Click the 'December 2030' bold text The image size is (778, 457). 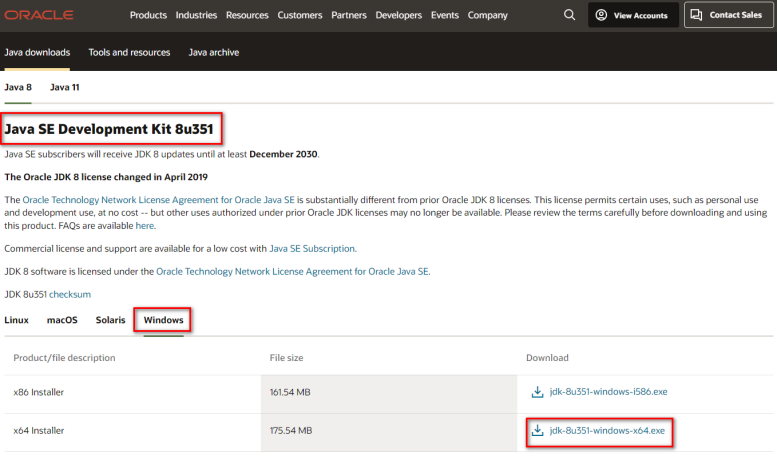(x=283, y=154)
